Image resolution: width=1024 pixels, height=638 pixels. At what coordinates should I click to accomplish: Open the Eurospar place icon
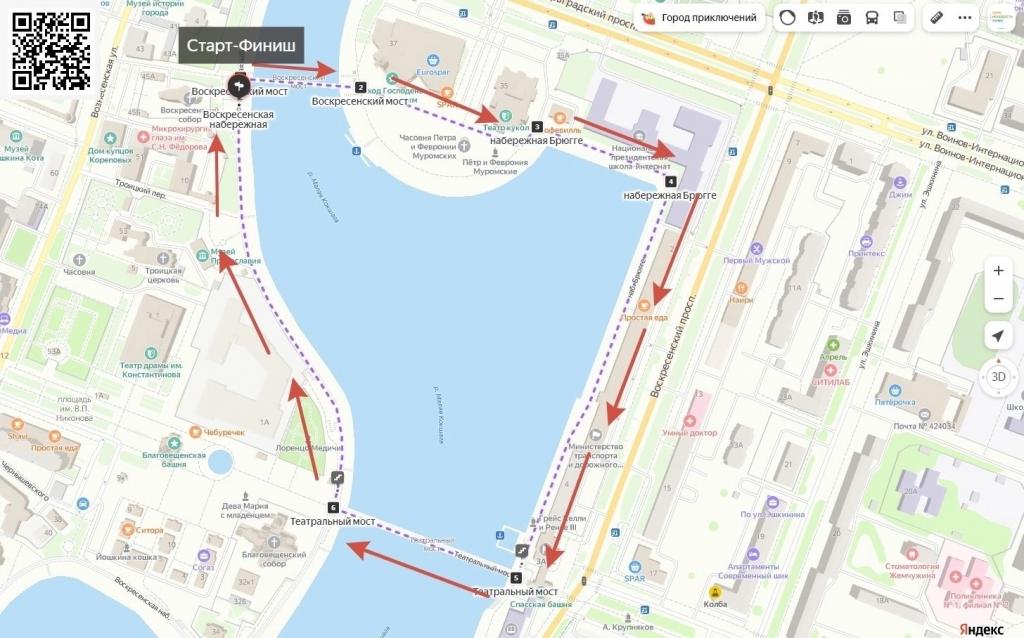pyautogui.click(x=433, y=61)
